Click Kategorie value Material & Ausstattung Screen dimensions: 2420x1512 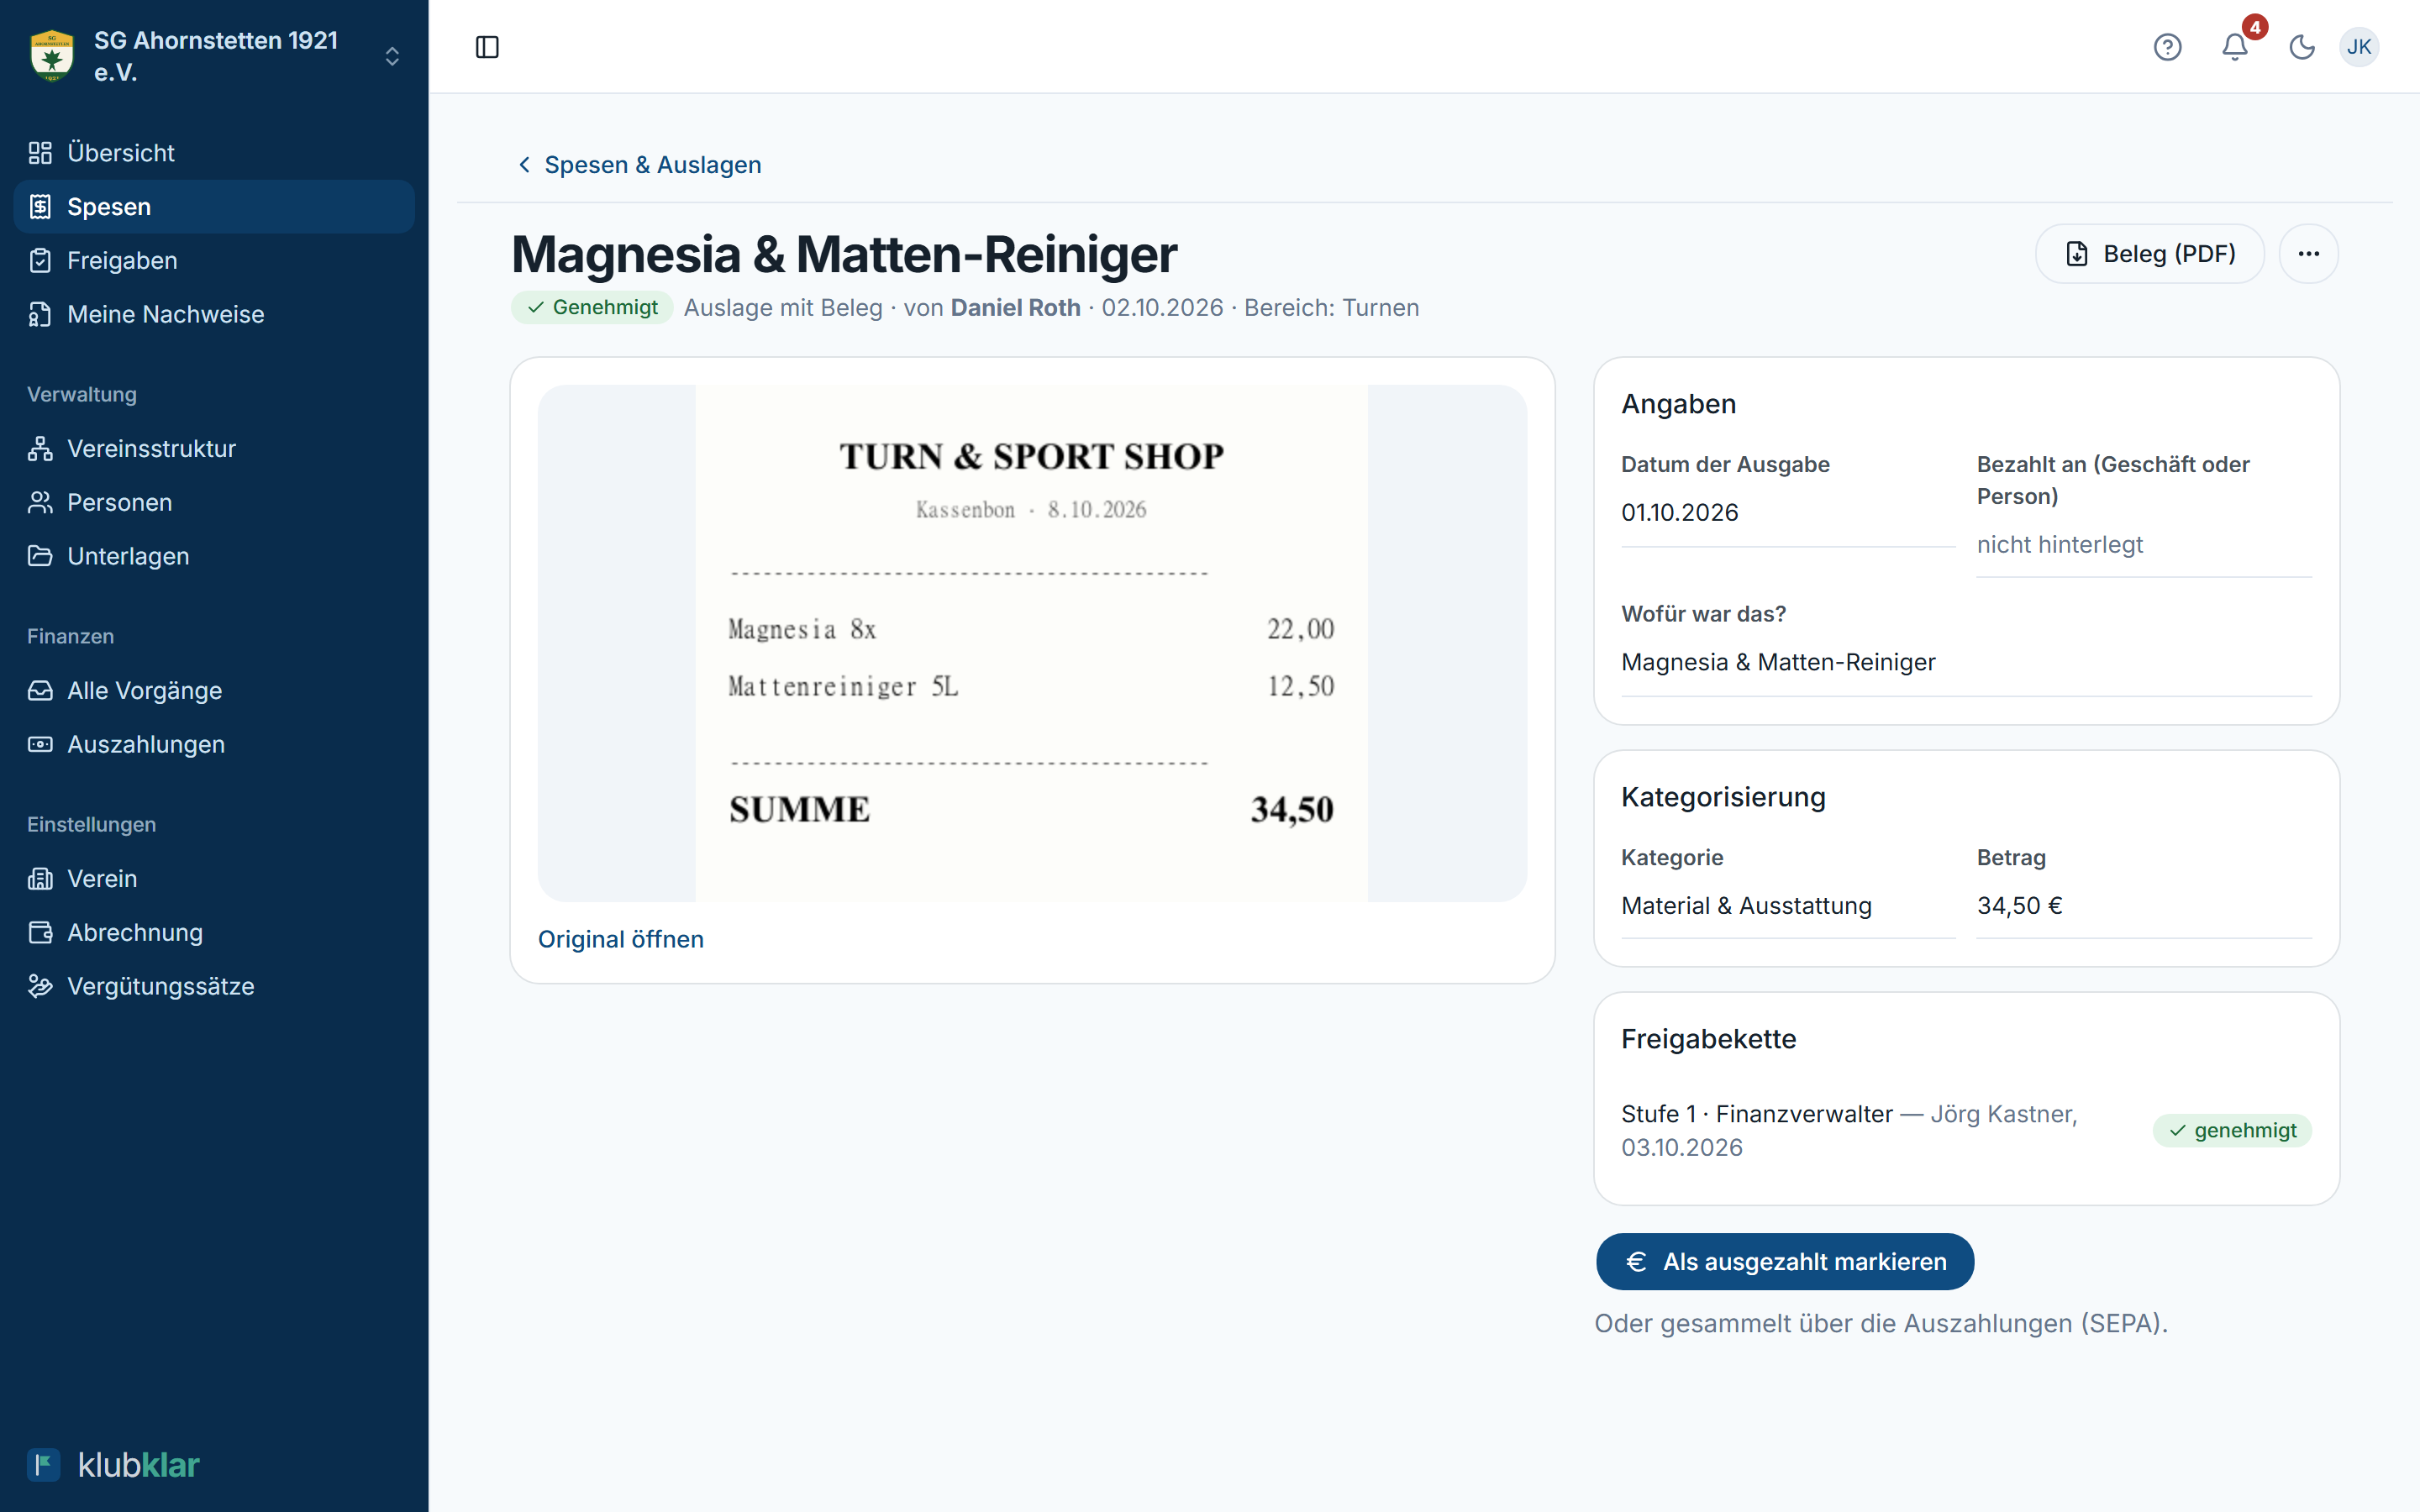1788,906
